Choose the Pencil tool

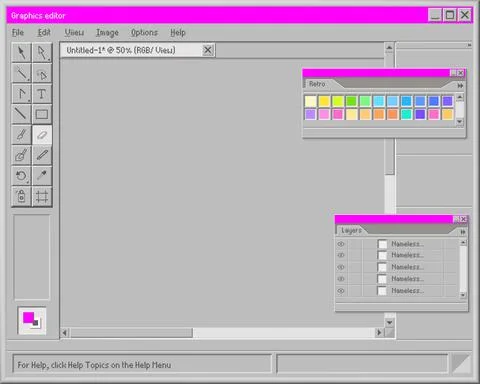pyautogui.click(x=42, y=155)
